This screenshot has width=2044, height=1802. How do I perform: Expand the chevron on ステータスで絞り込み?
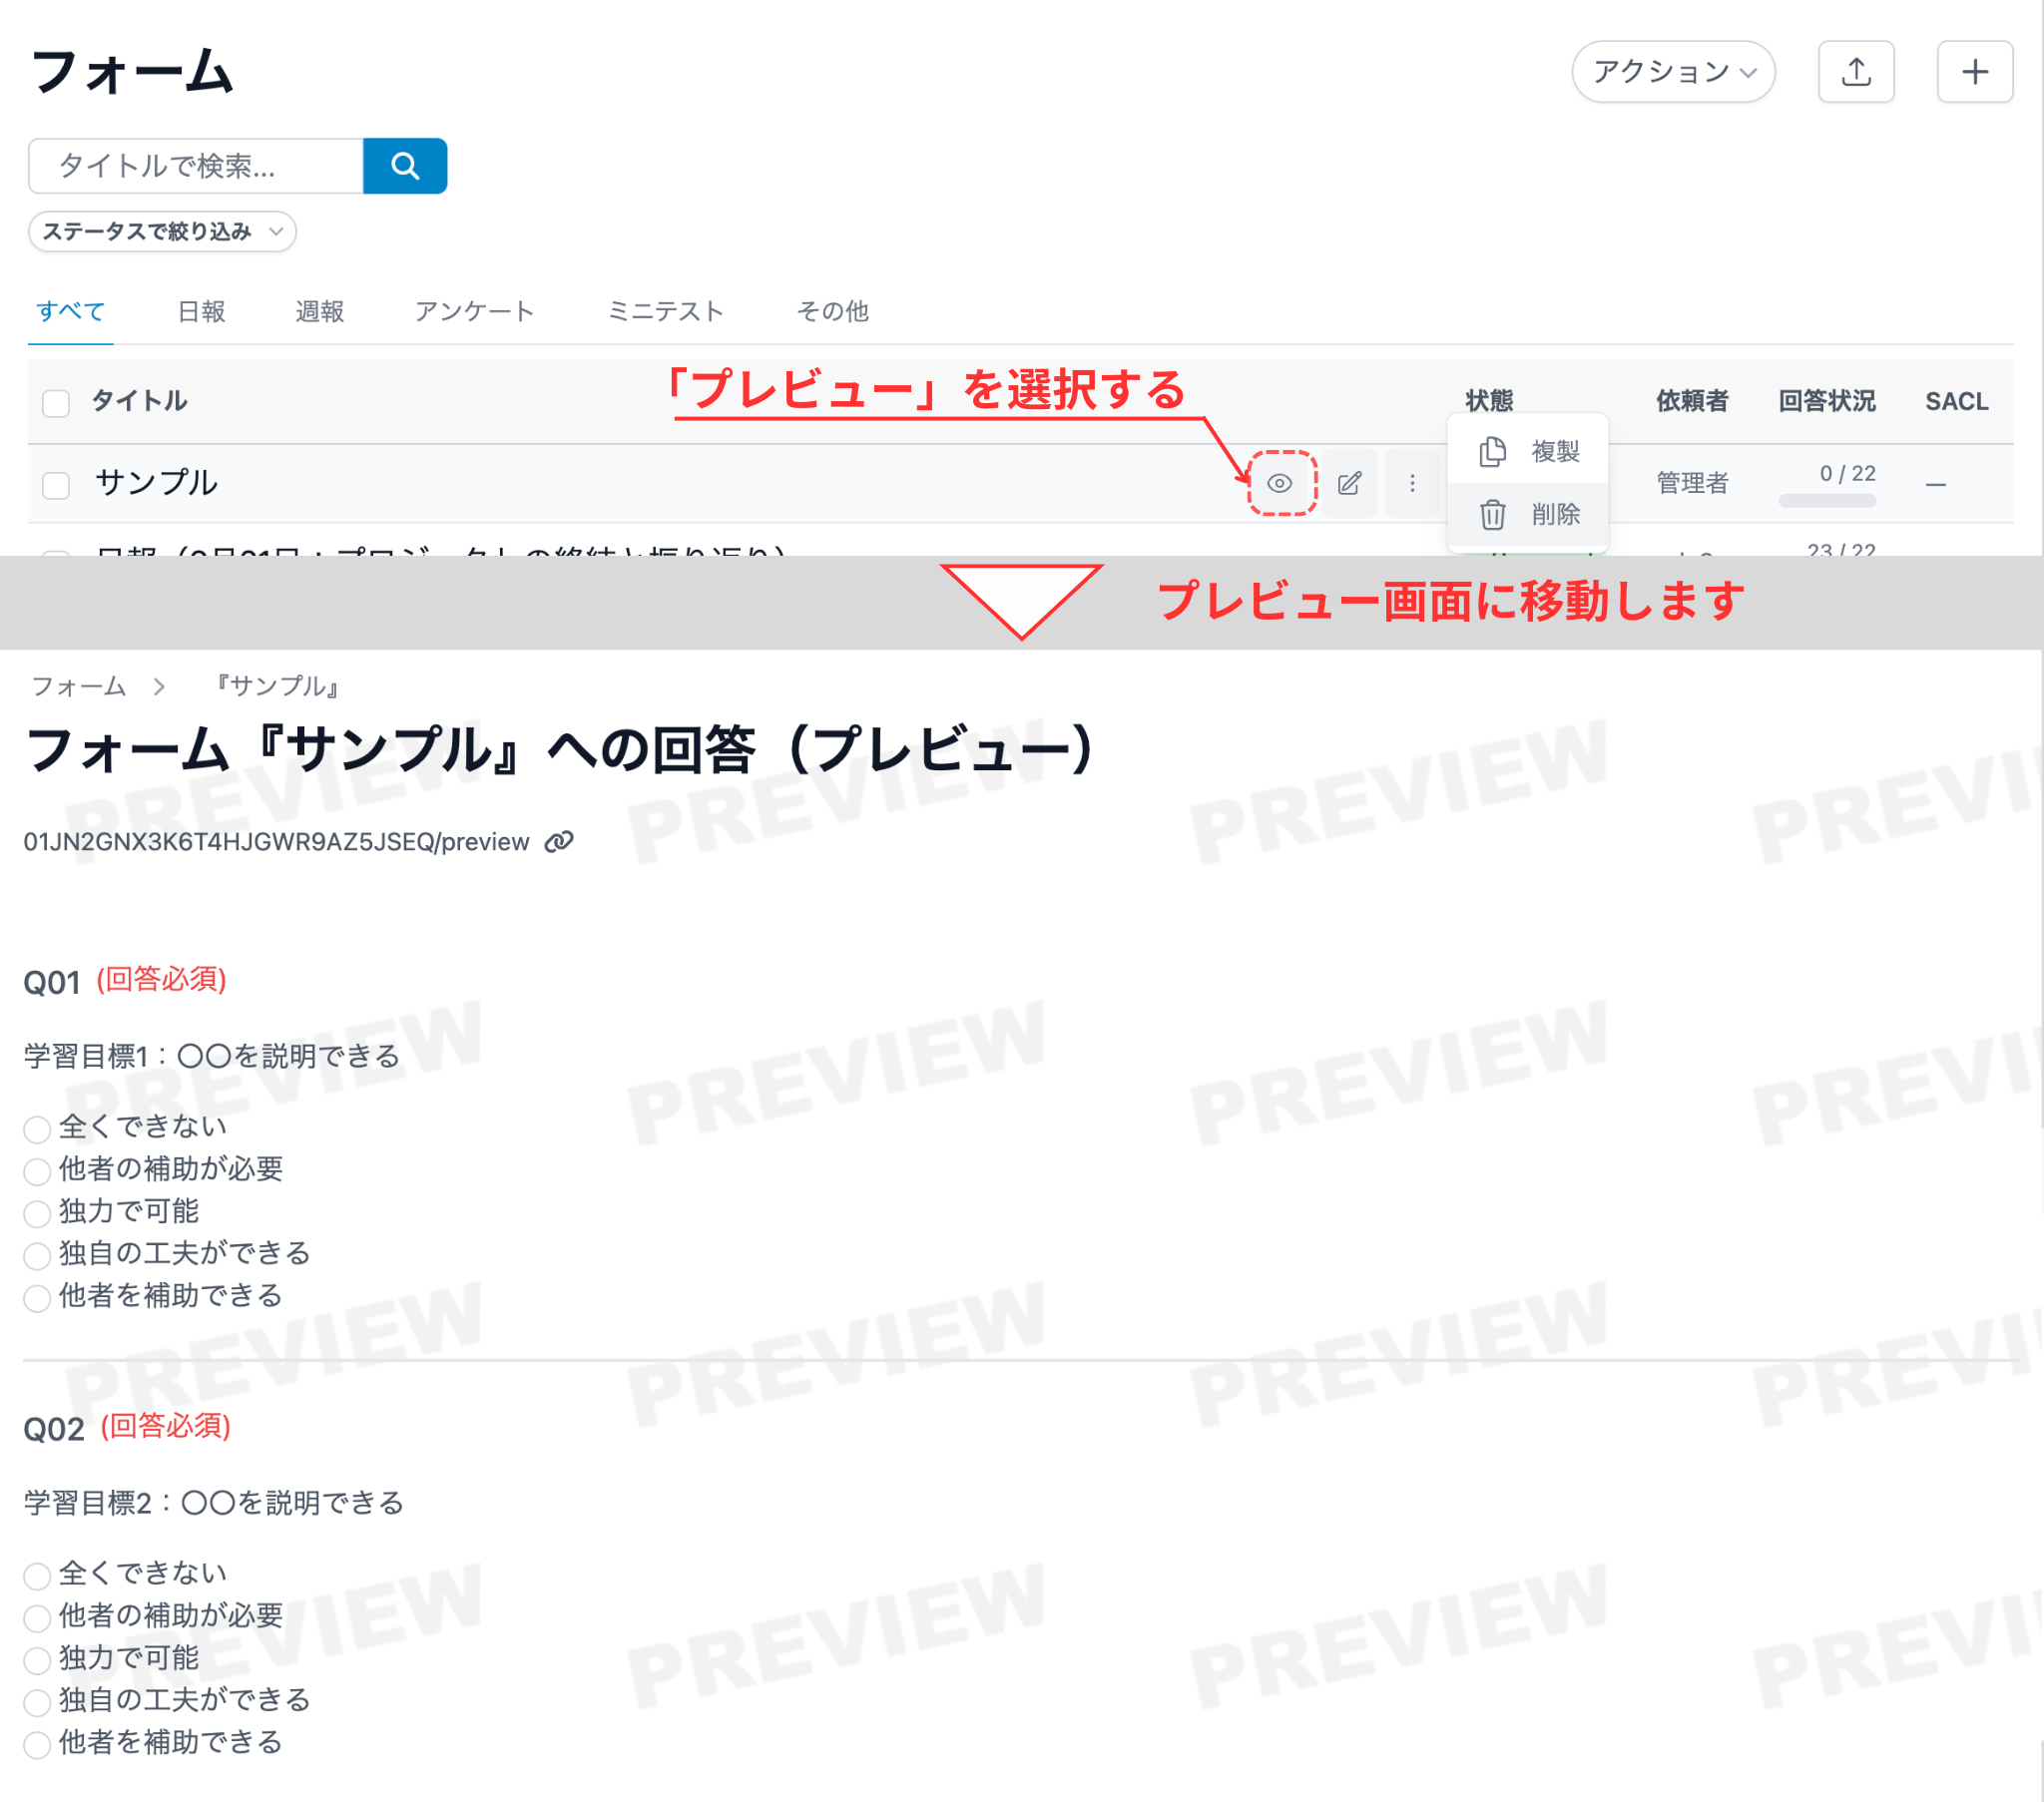coord(277,231)
